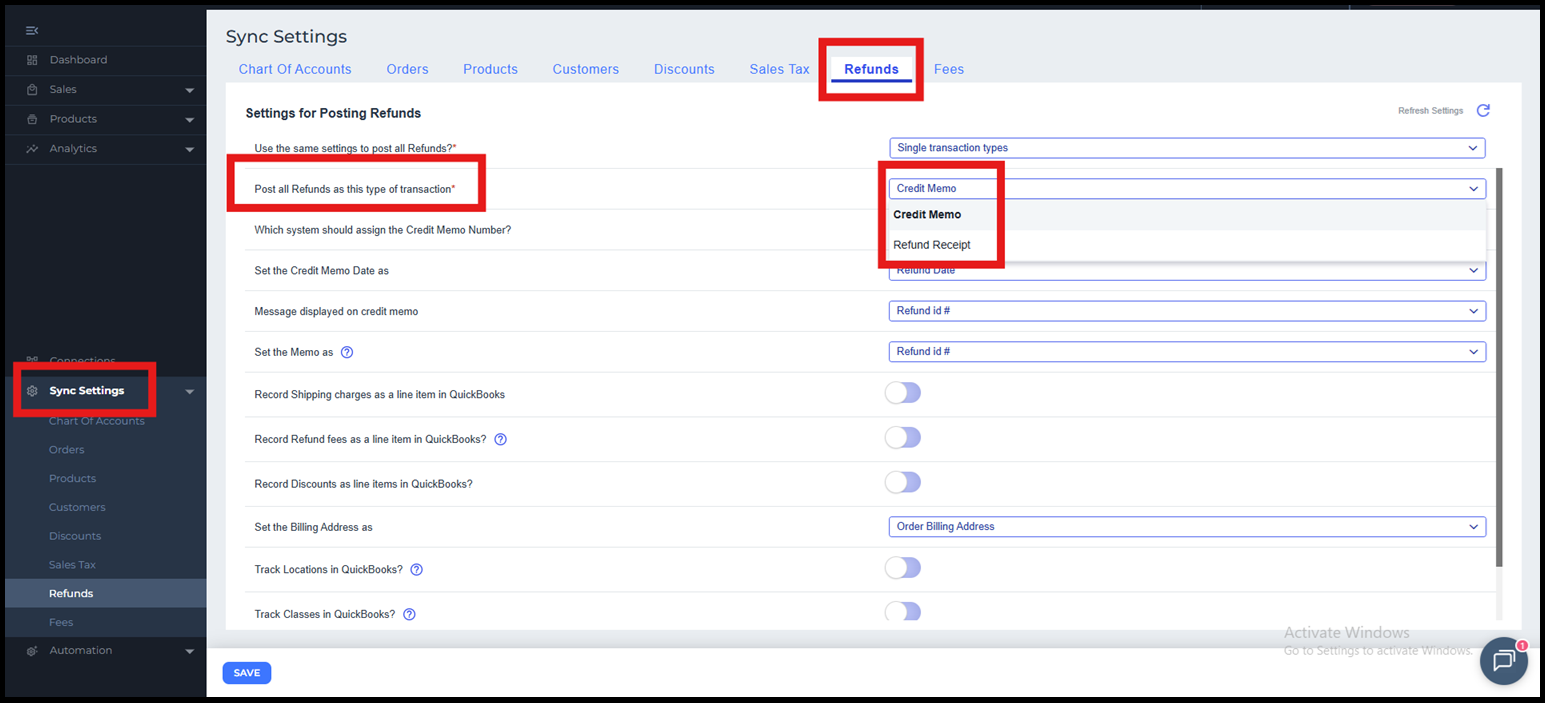
Task: Turn on Track Locations in QuickBooks switch
Action: 902,568
